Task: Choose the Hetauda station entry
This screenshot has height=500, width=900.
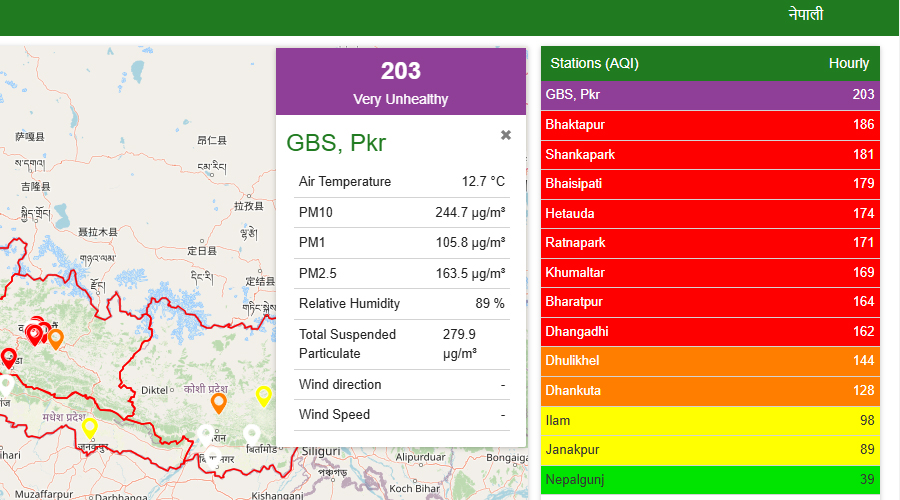Action: click(710, 214)
